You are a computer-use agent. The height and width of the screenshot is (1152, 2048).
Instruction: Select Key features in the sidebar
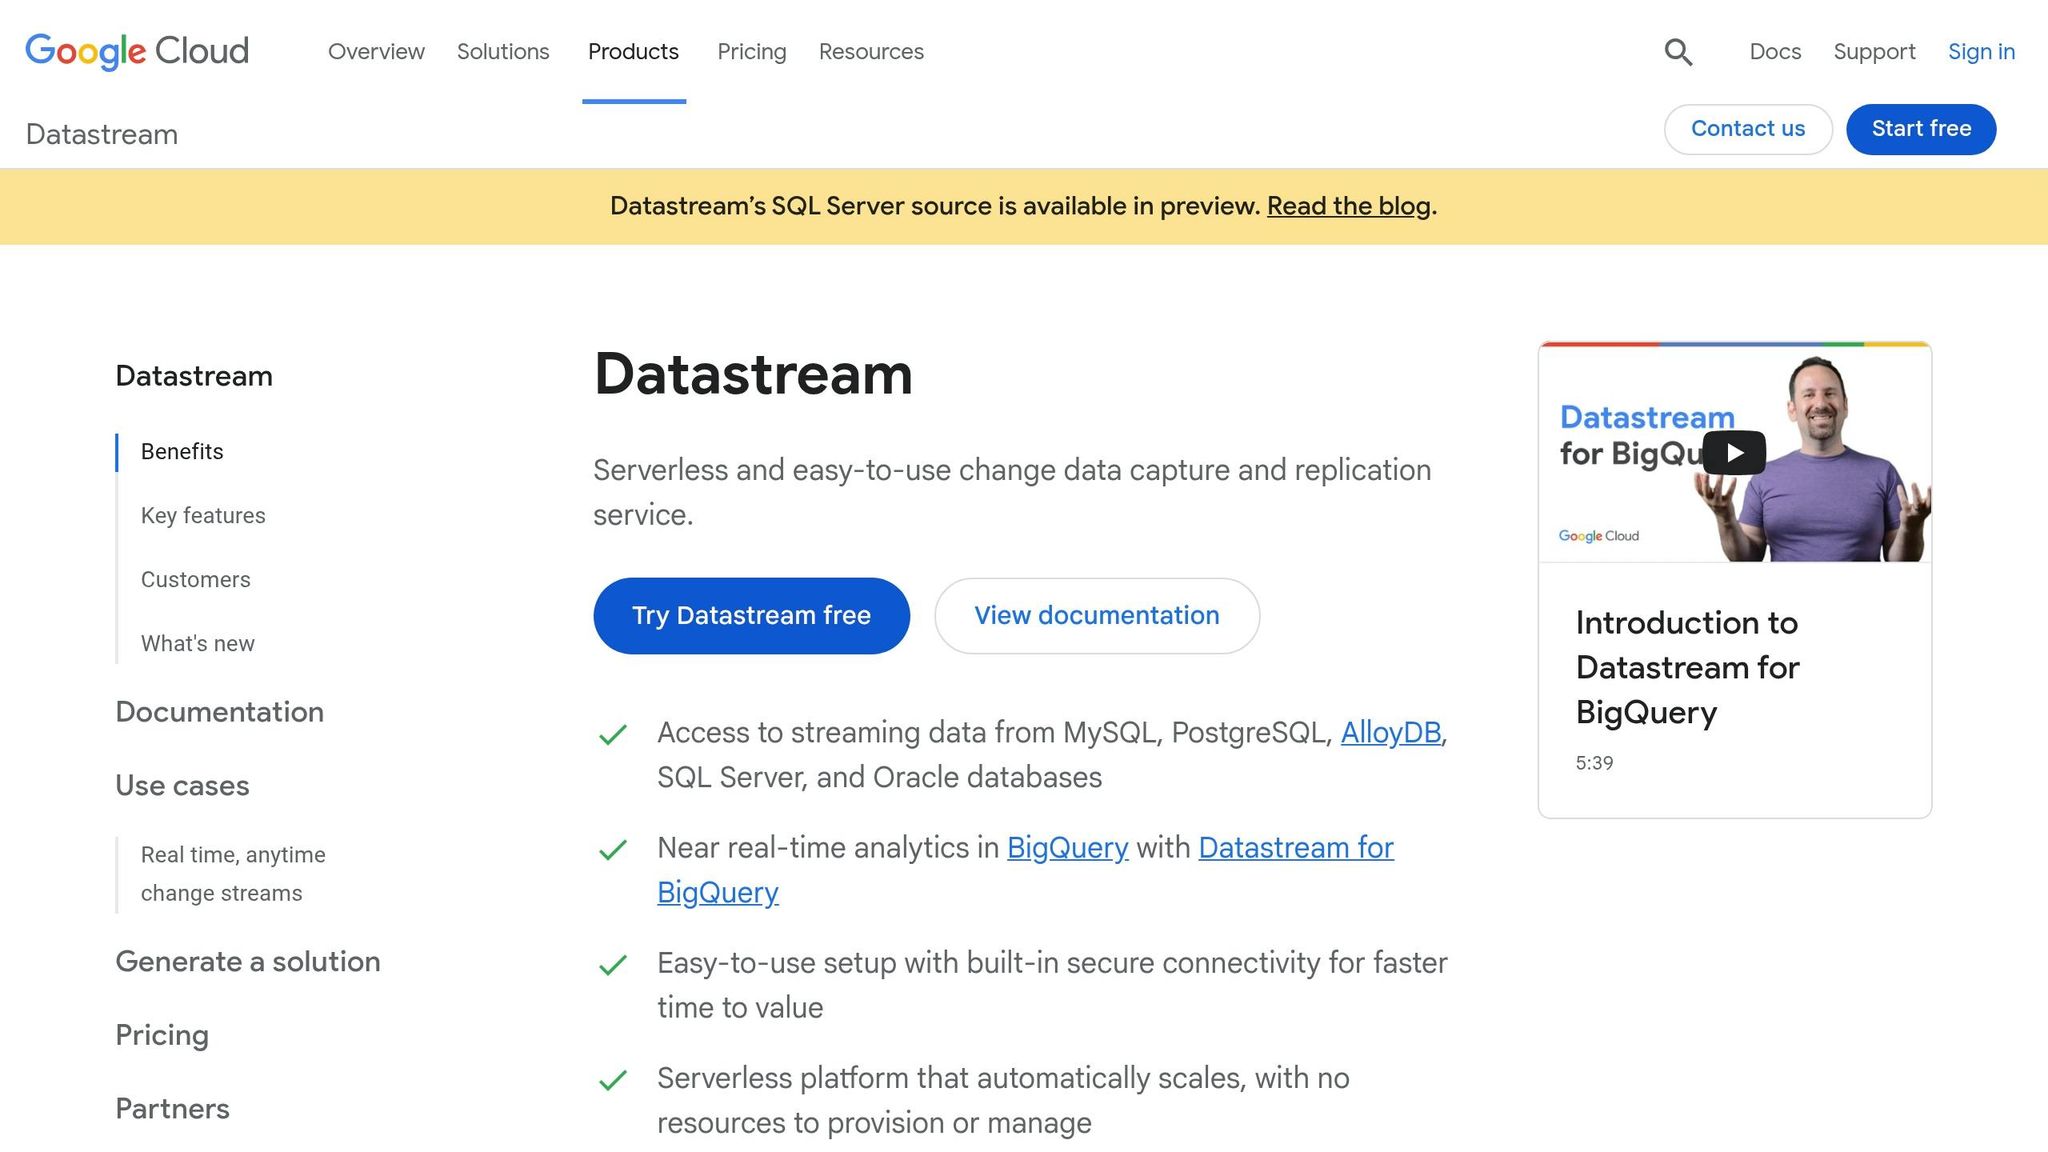(203, 515)
